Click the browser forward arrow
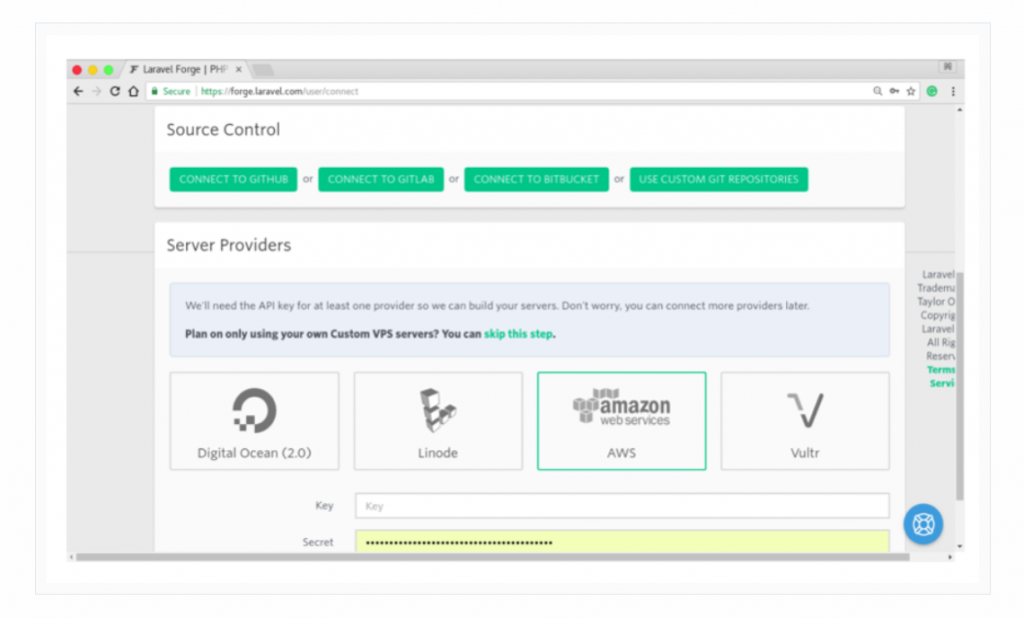Viewport: 1024px width, 618px height. click(97, 91)
